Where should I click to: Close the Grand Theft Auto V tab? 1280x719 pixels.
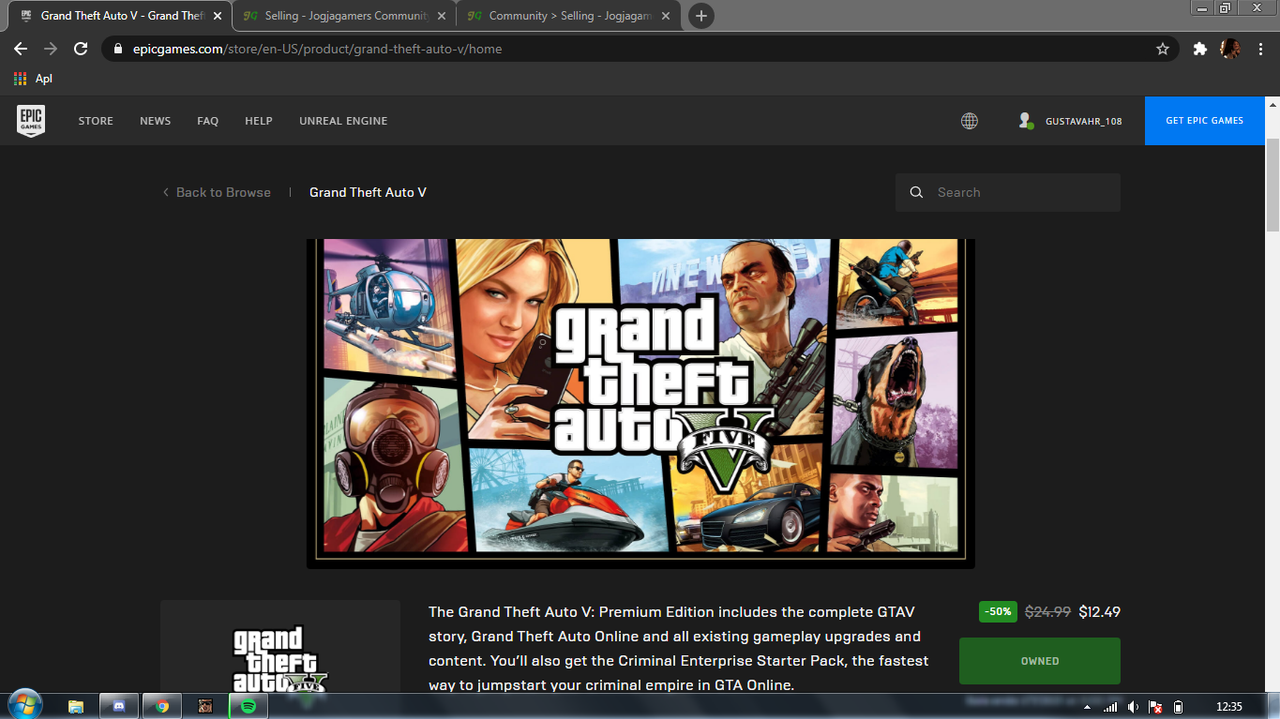coord(217,16)
